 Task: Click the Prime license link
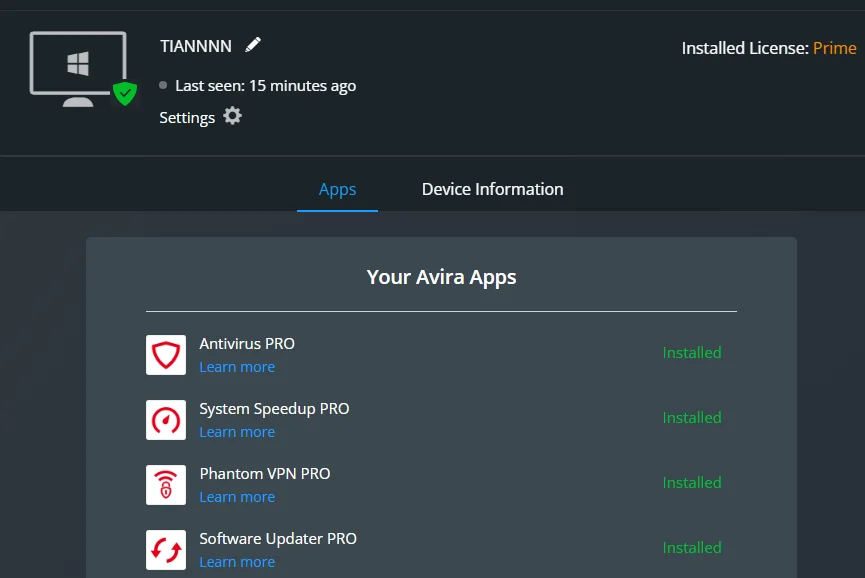[835, 48]
